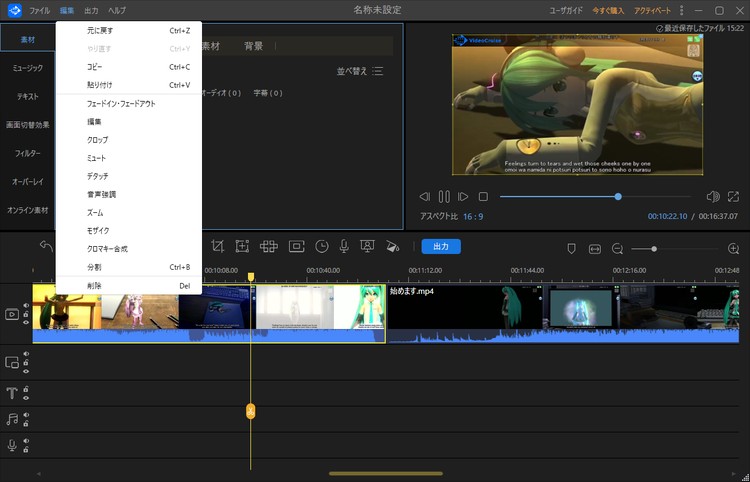The width and height of the screenshot is (750, 482).
Task: Click the scissors split handle on playhead
Action: click(250, 411)
